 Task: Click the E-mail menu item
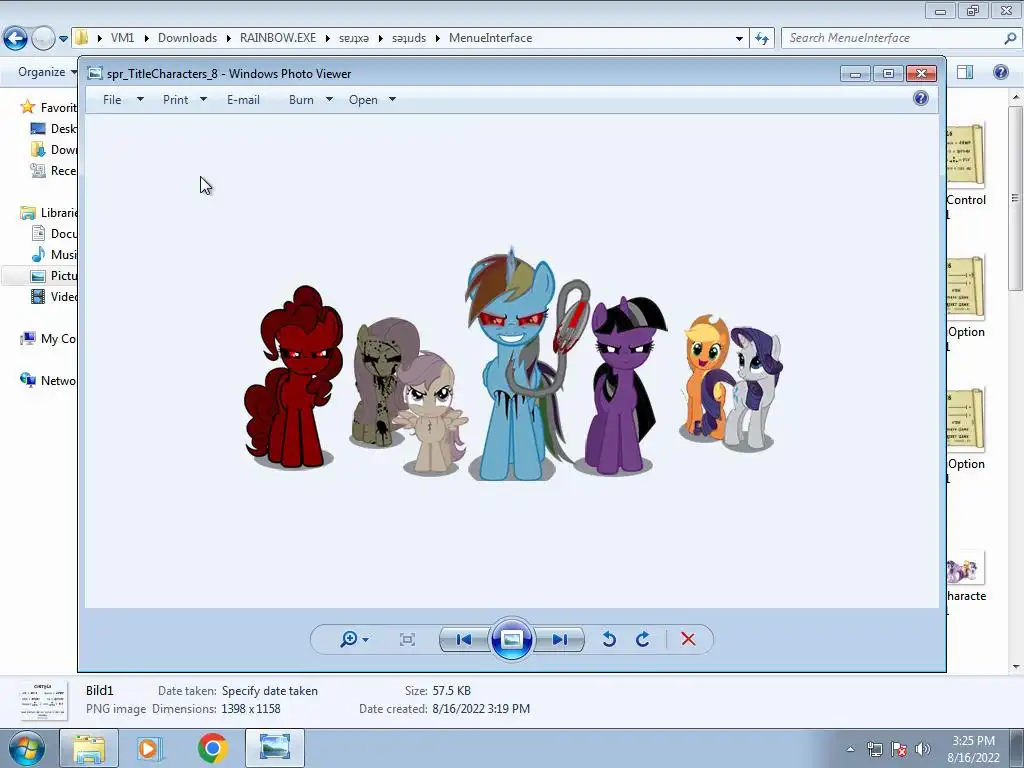[243, 100]
